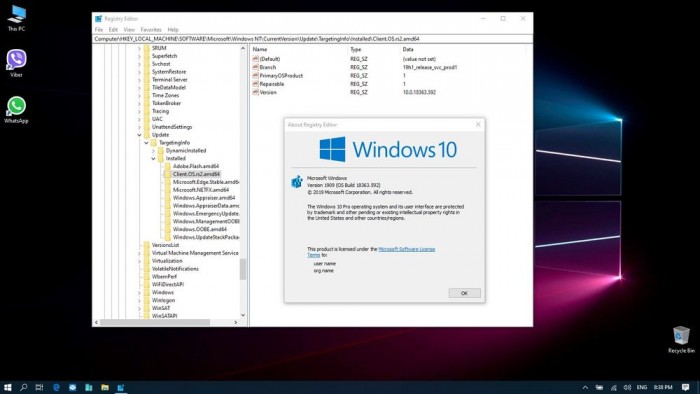Launch Microsoft Edge from the taskbar
700x394 pixels.
point(56,387)
